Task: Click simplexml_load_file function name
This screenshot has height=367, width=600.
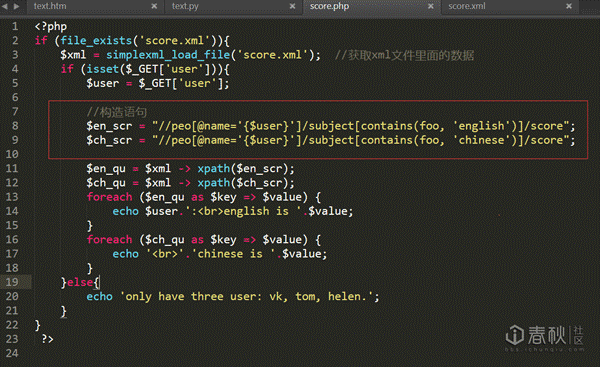Action: click(x=168, y=55)
